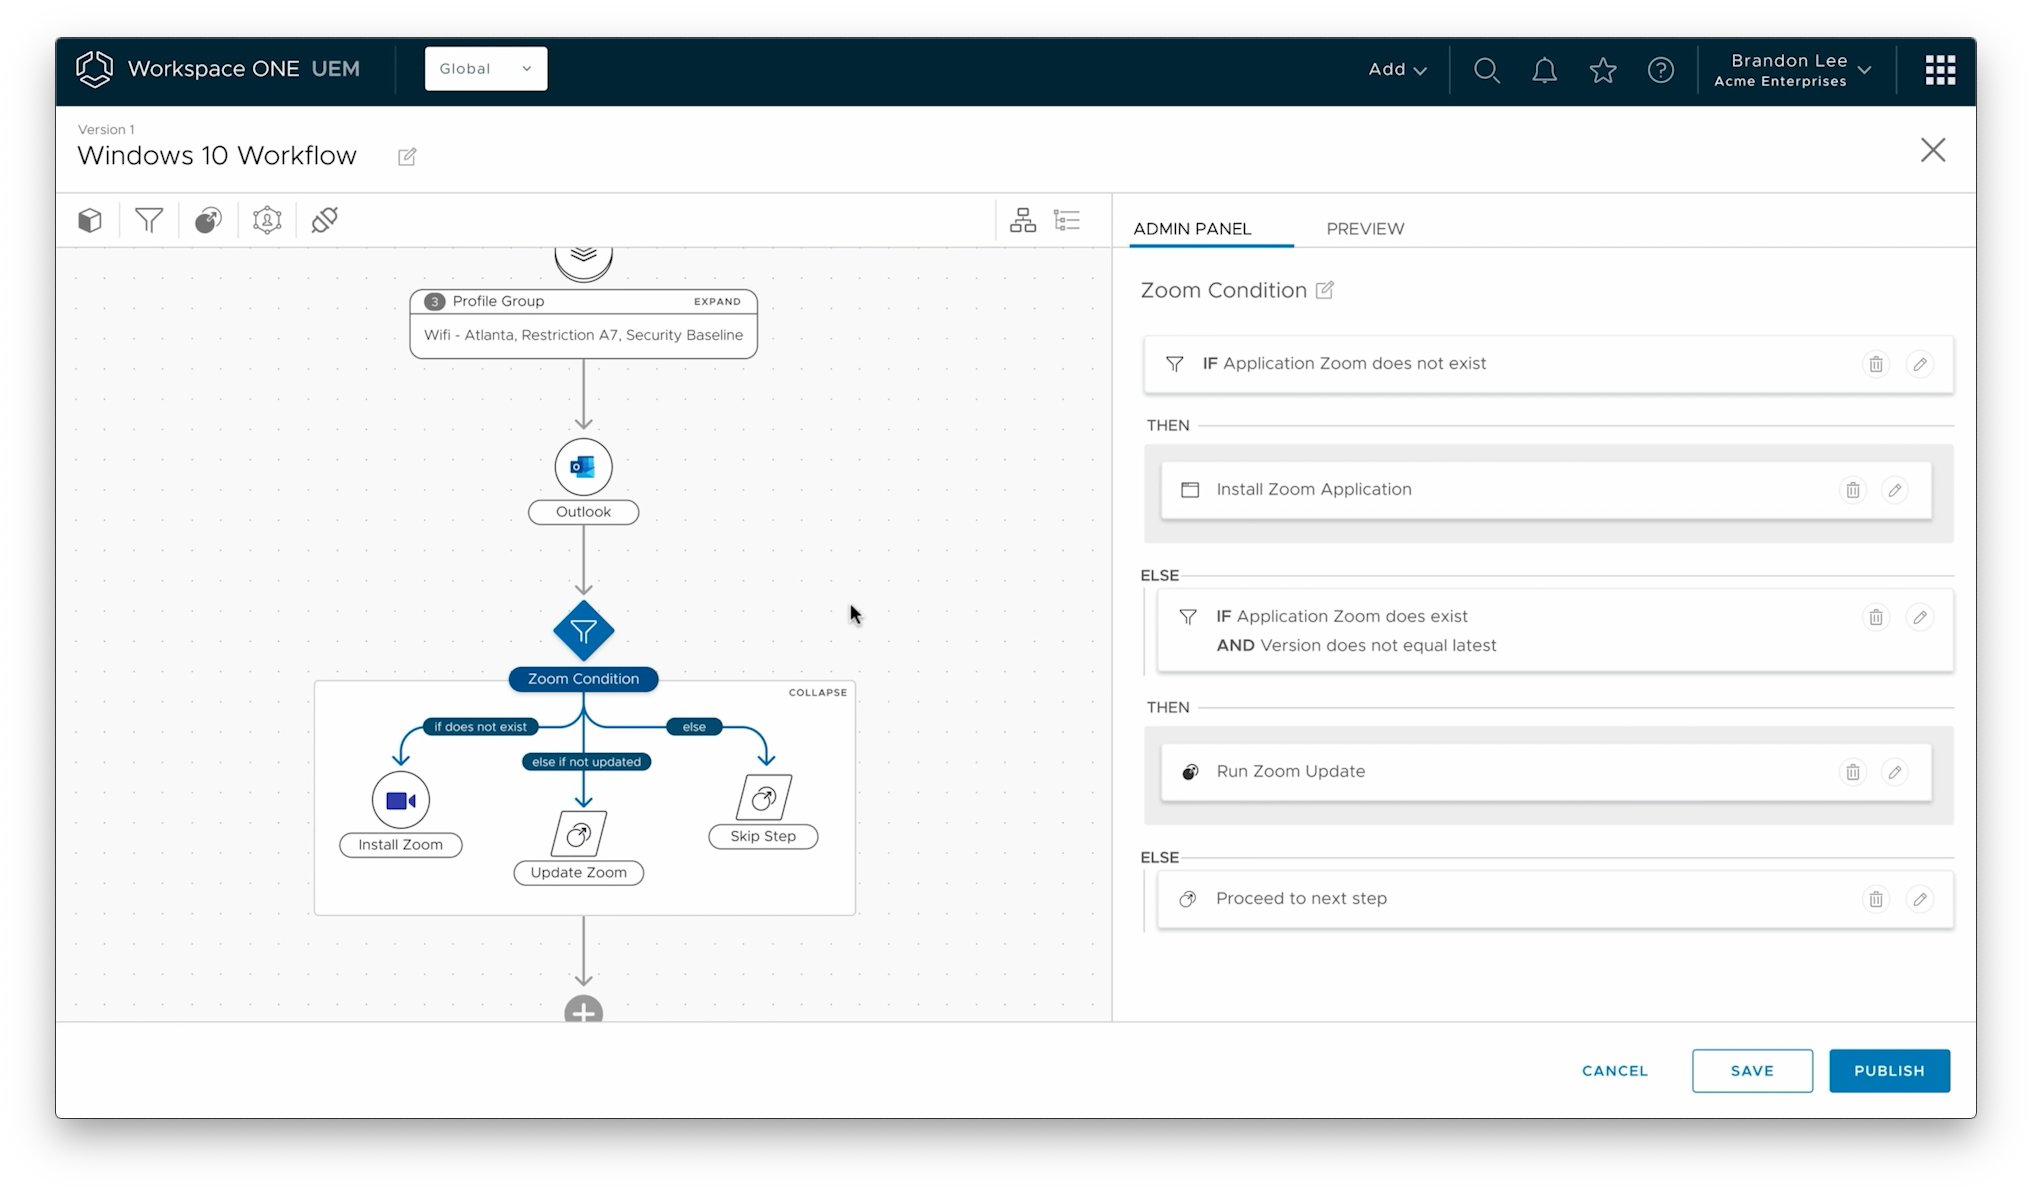The height and width of the screenshot is (1192, 2032).
Task: Delete the 'Zoom does not exist' condition
Action: coord(1876,364)
